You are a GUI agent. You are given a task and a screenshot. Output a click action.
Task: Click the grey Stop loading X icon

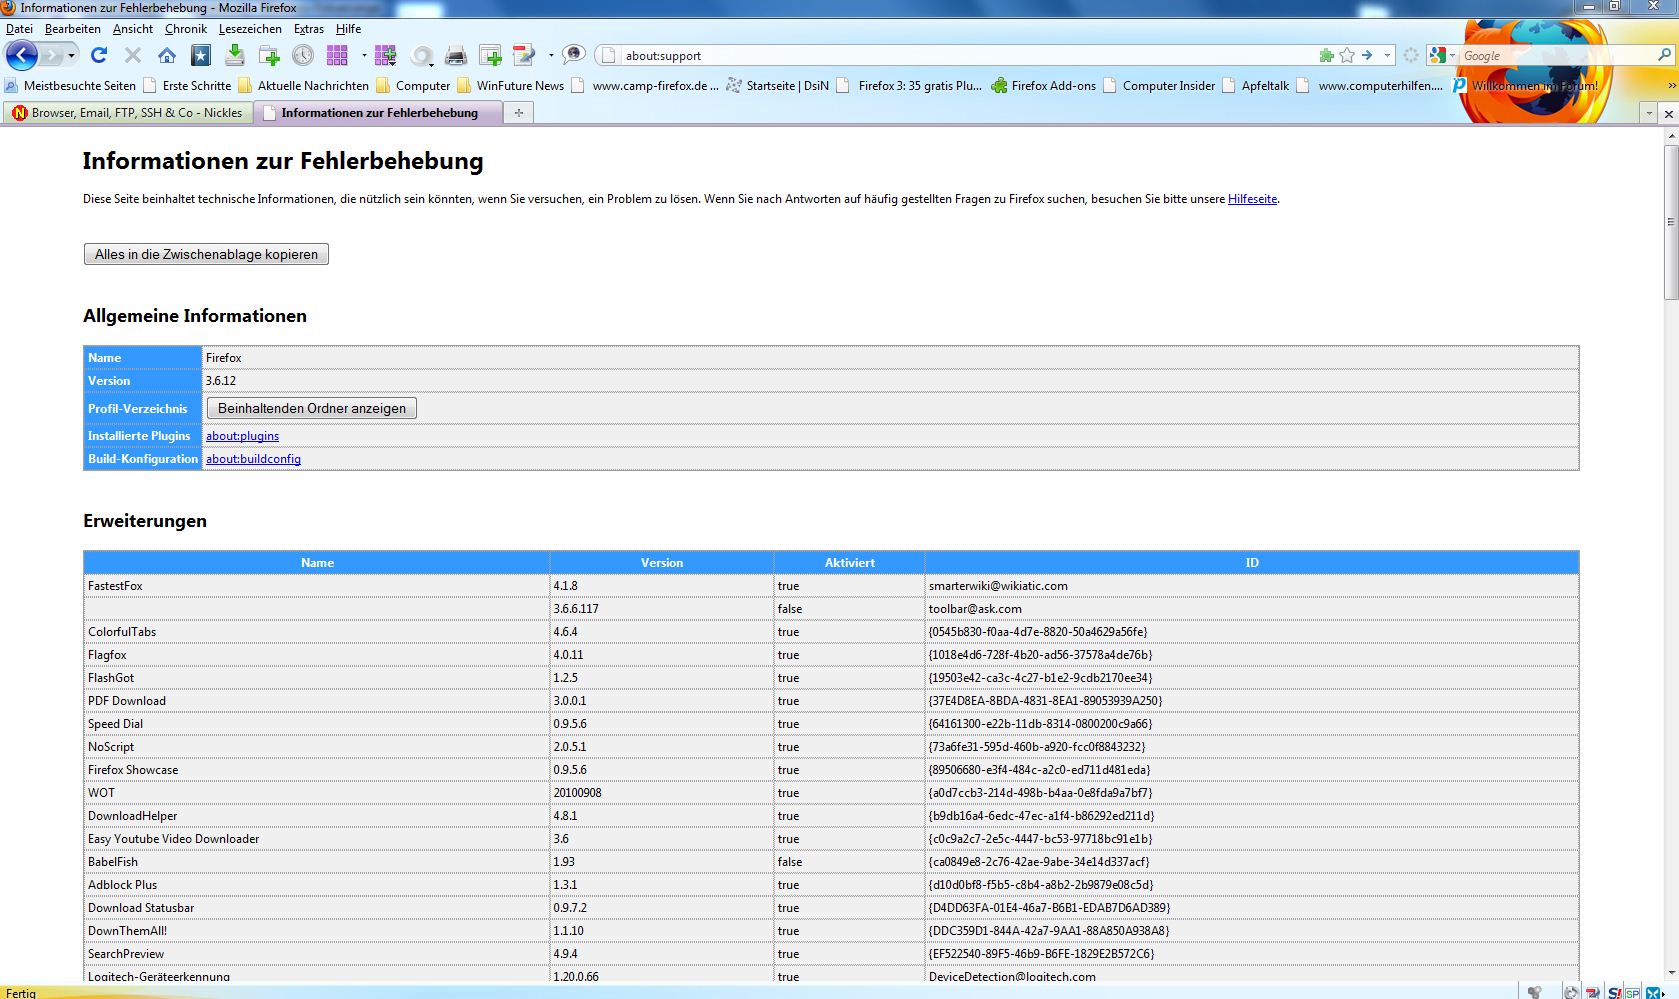click(x=132, y=55)
